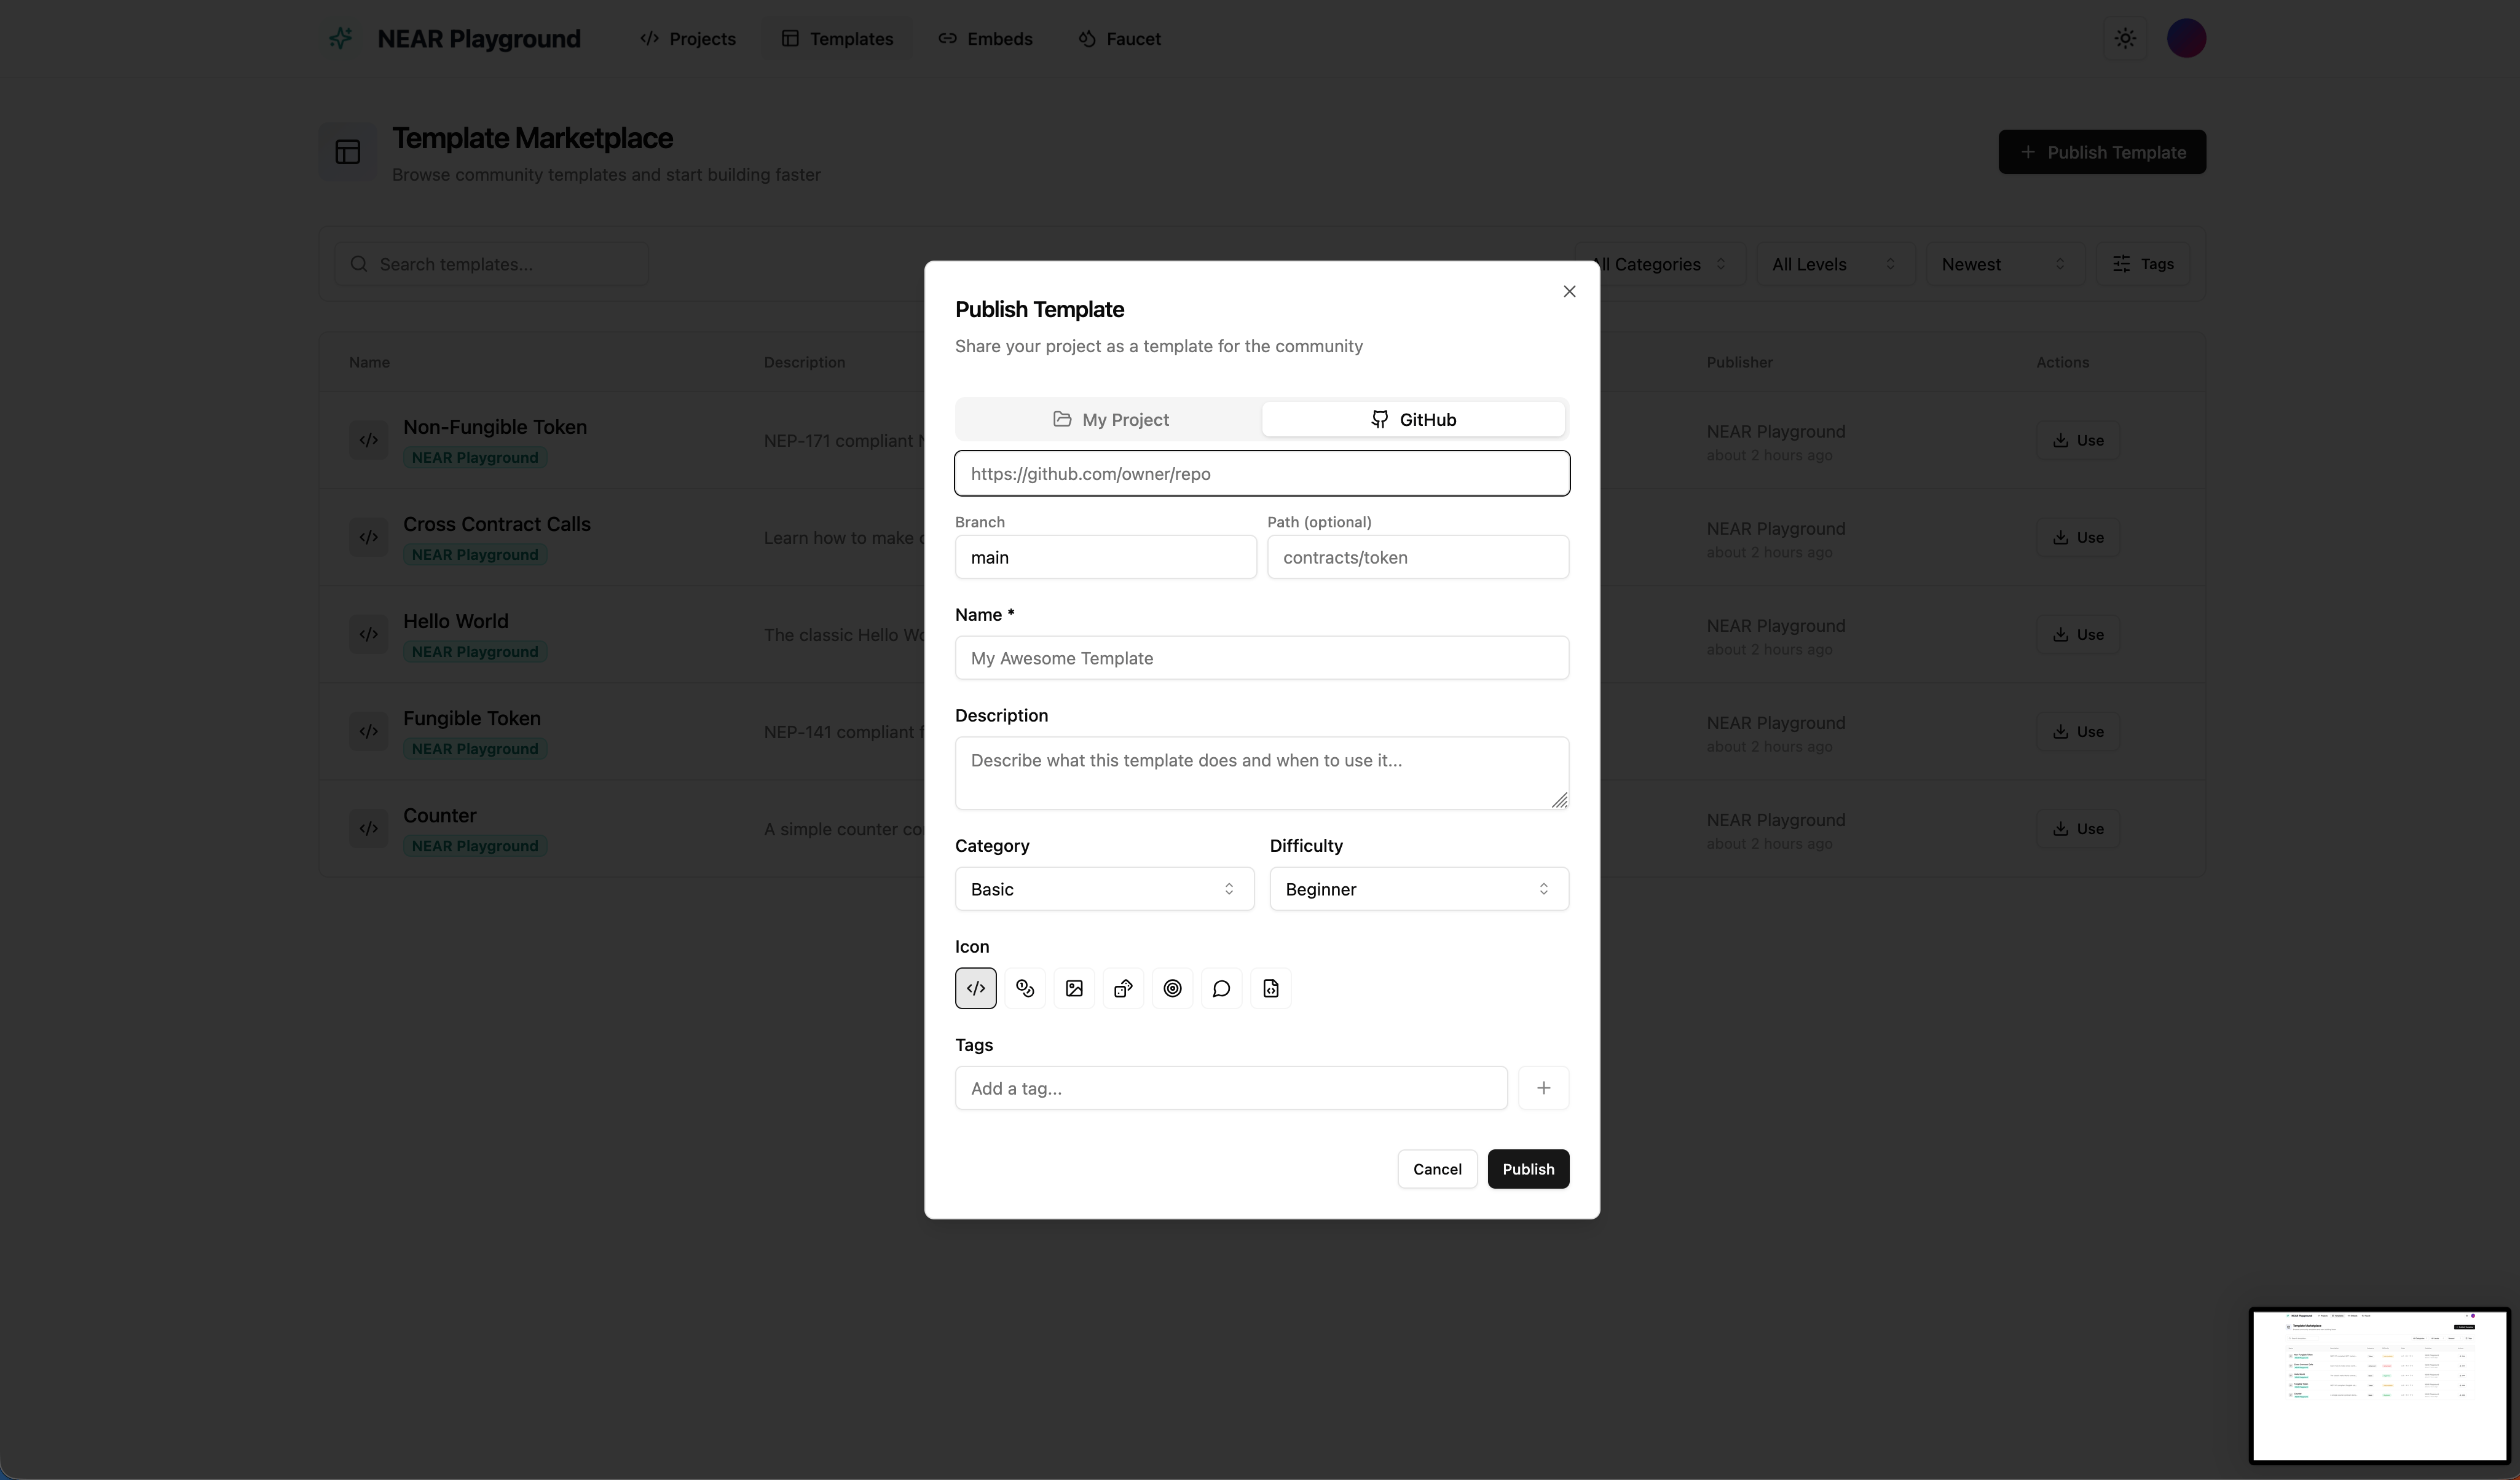Use the Counter template

tap(2078, 828)
